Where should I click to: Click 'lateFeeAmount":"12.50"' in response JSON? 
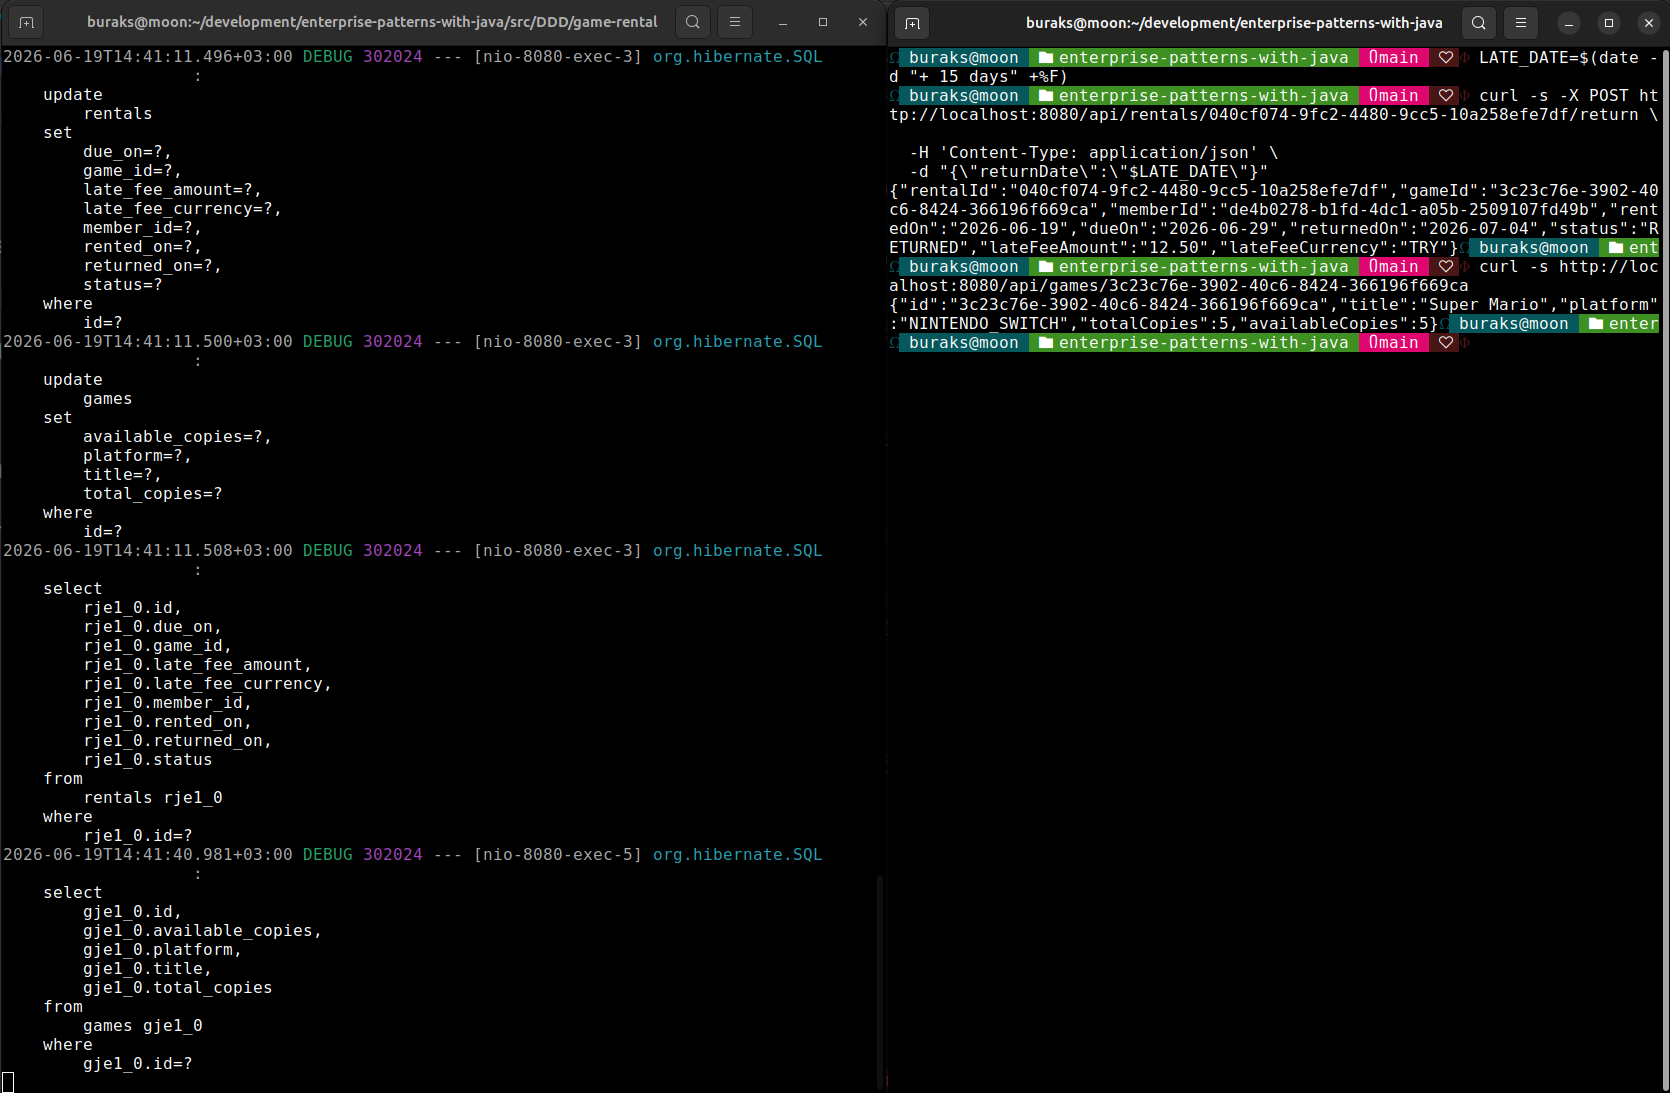pyautogui.click(x=1093, y=248)
